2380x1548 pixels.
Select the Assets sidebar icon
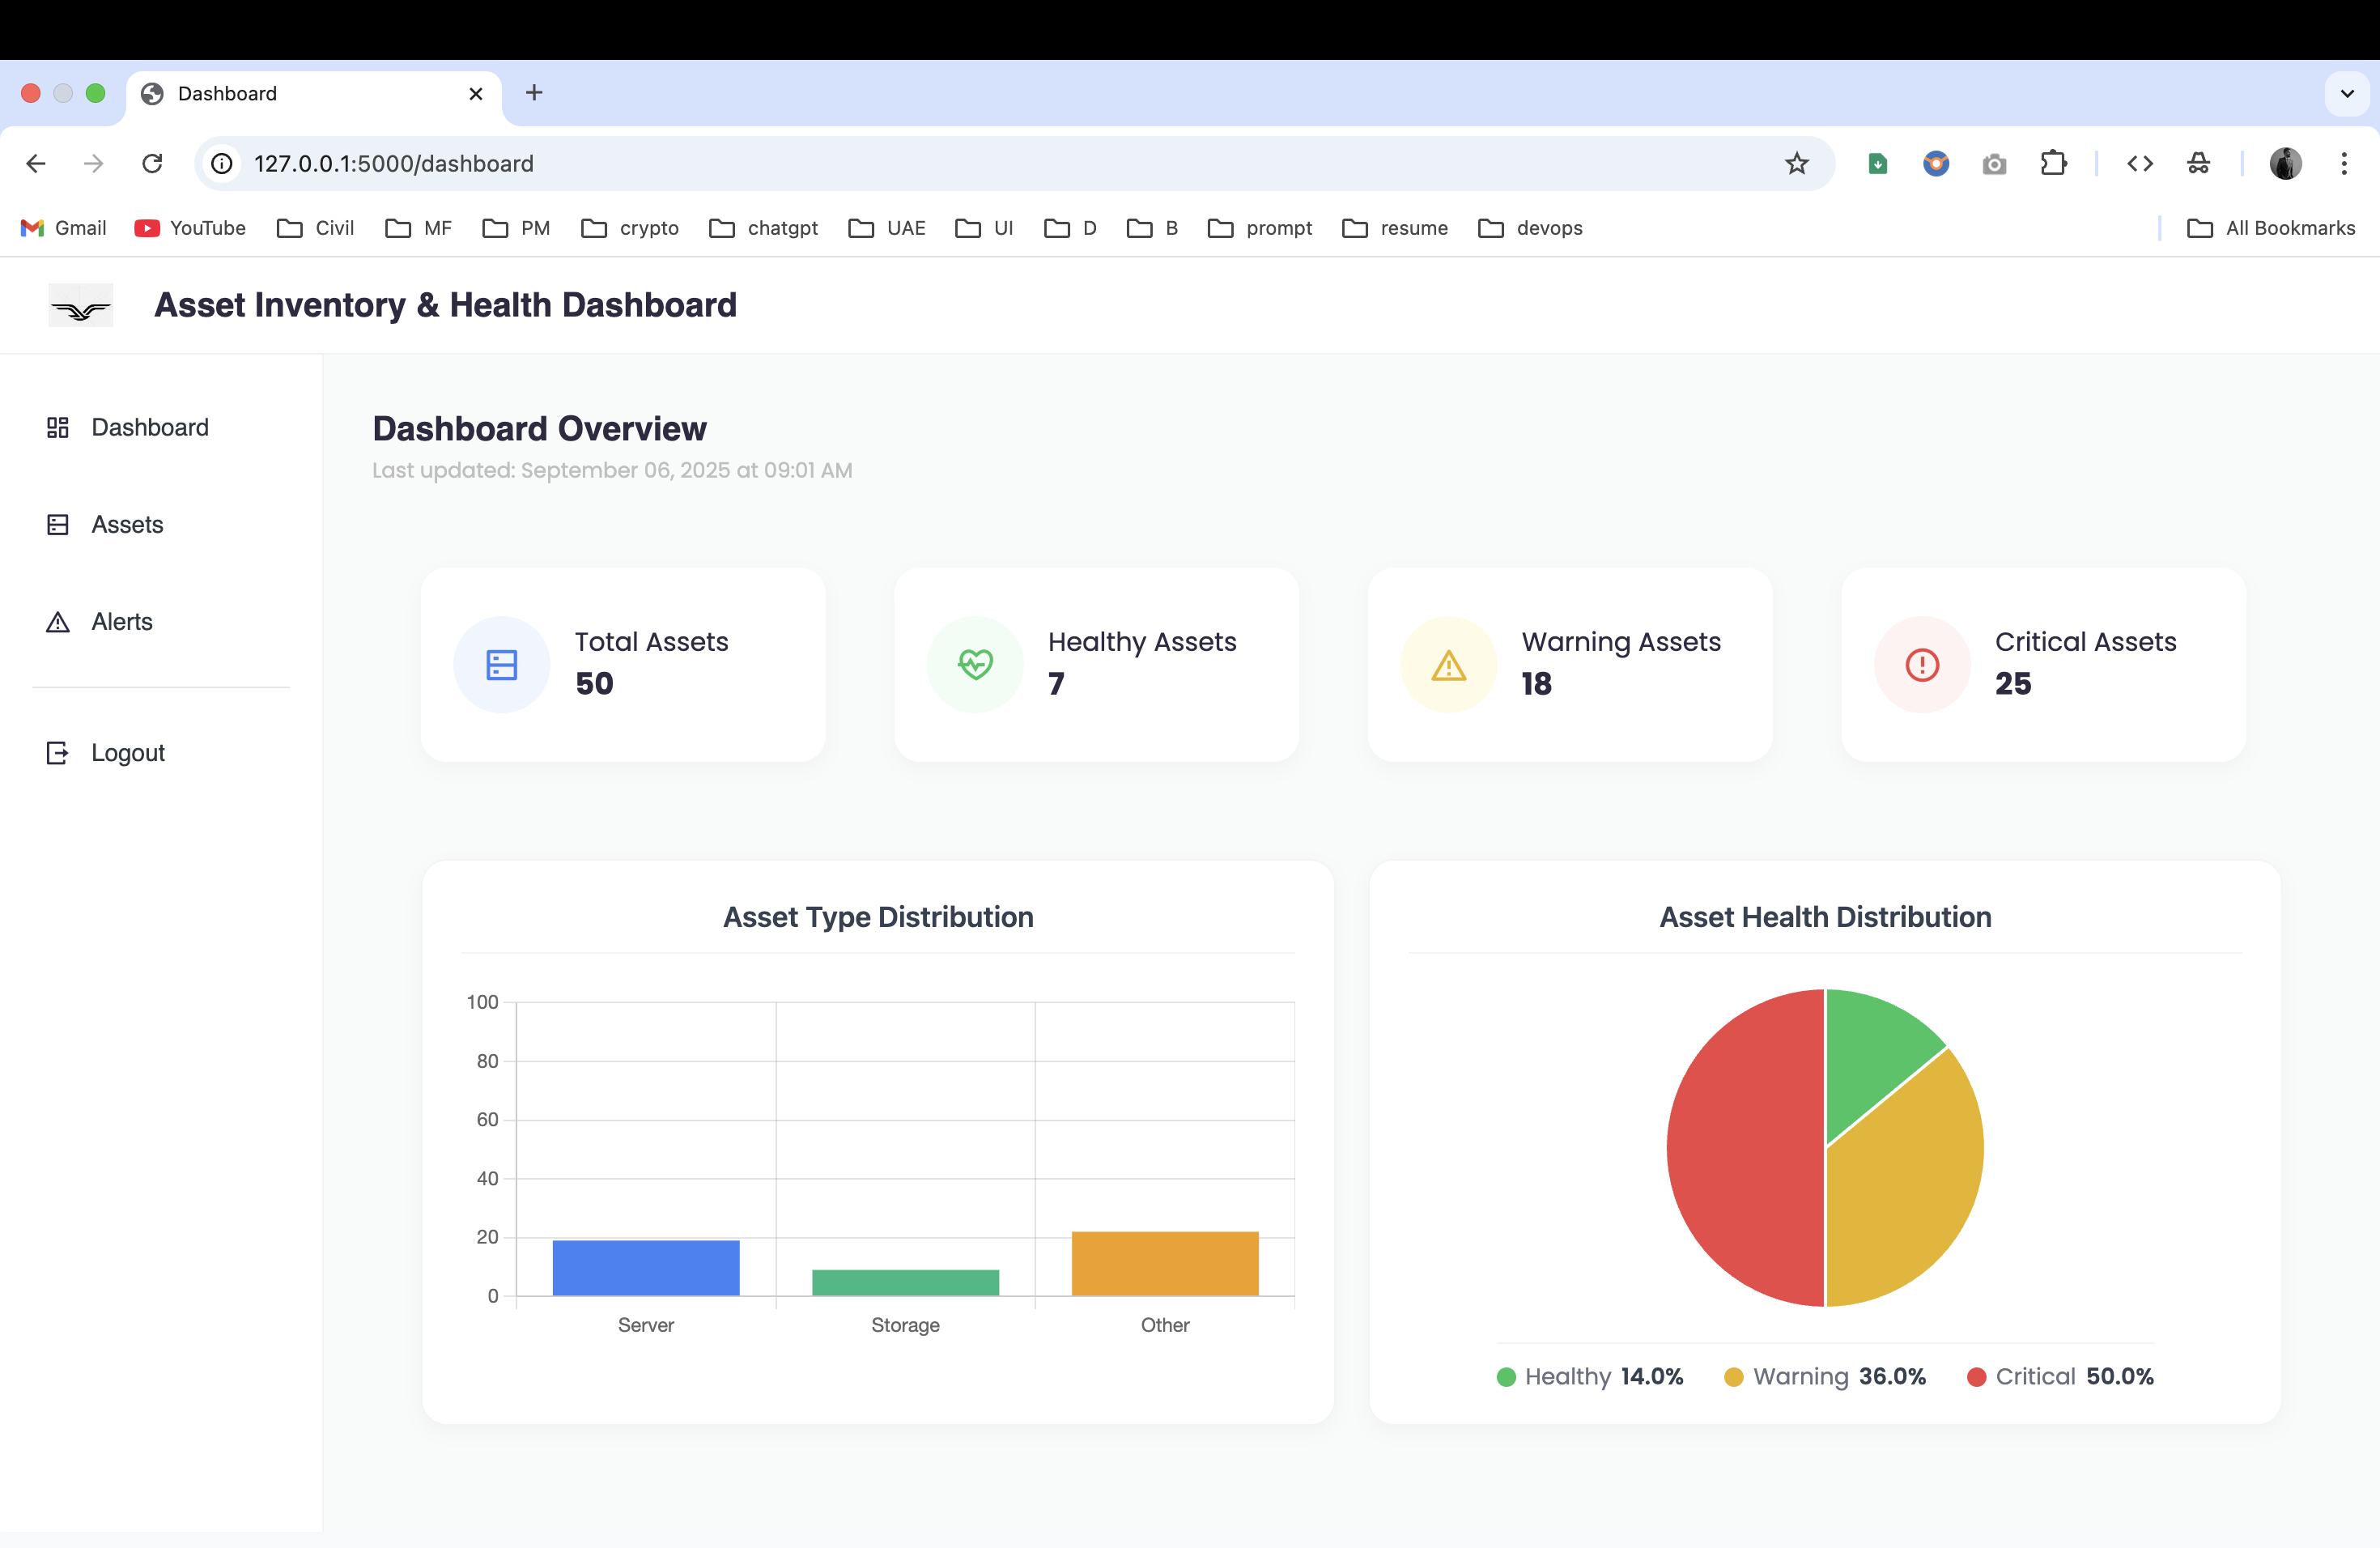click(x=57, y=524)
